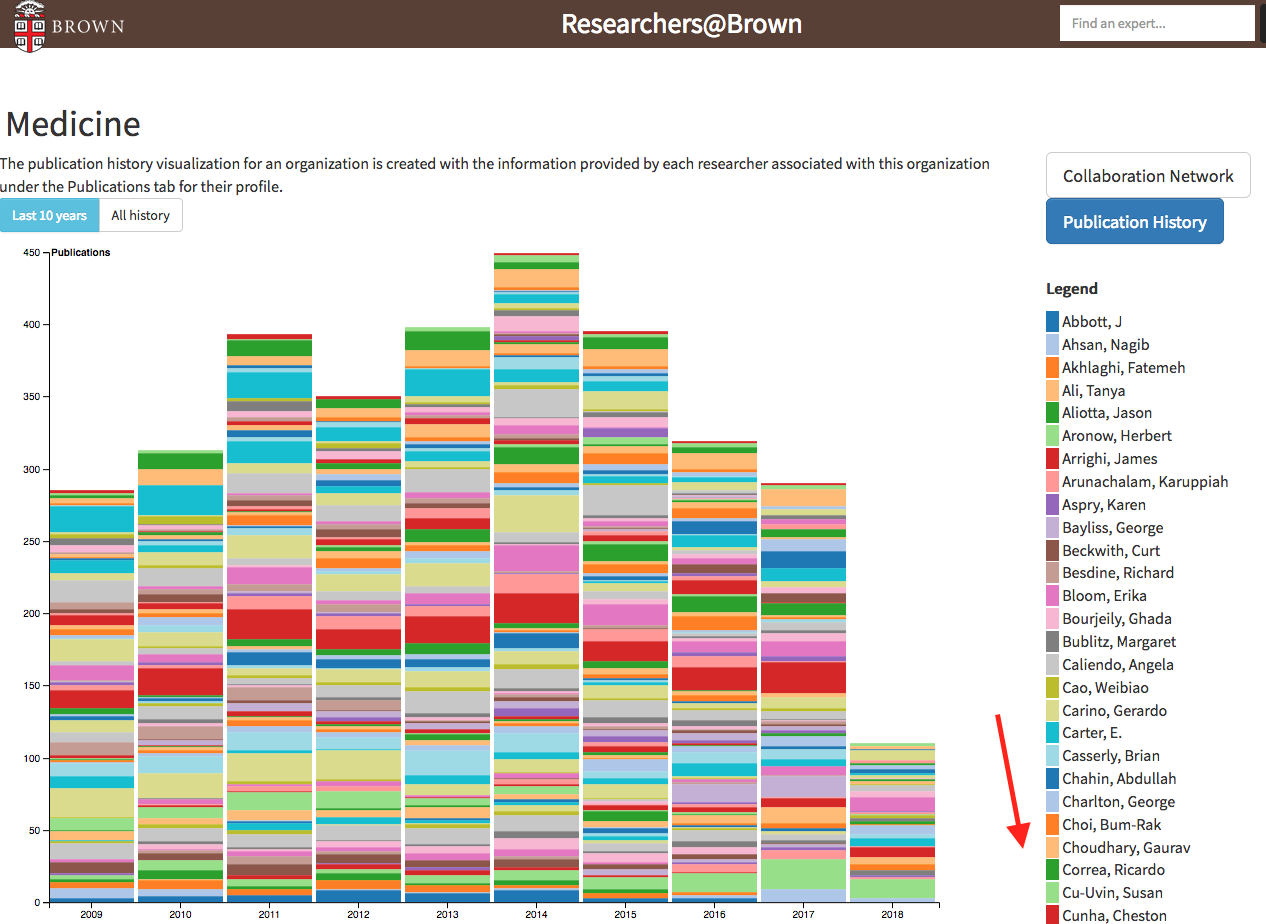Viewport: 1266px width, 924px height.
Task: Switch to All history view
Action: (x=140, y=215)
